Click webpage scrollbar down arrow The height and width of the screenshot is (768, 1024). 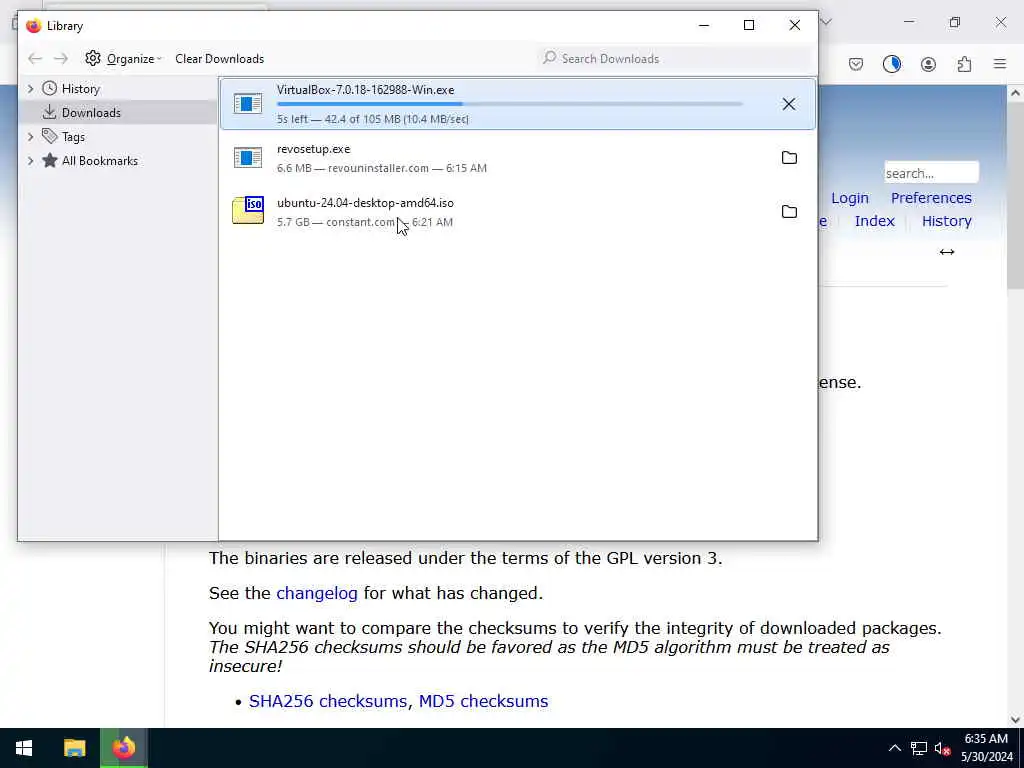1015,720
